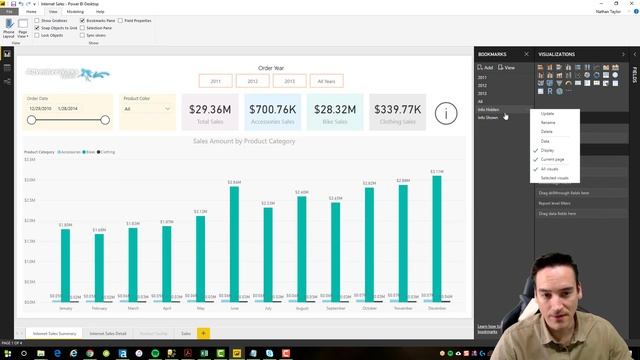
Task: Choose Update in bookmark context menu
Action: pos(547,113)
